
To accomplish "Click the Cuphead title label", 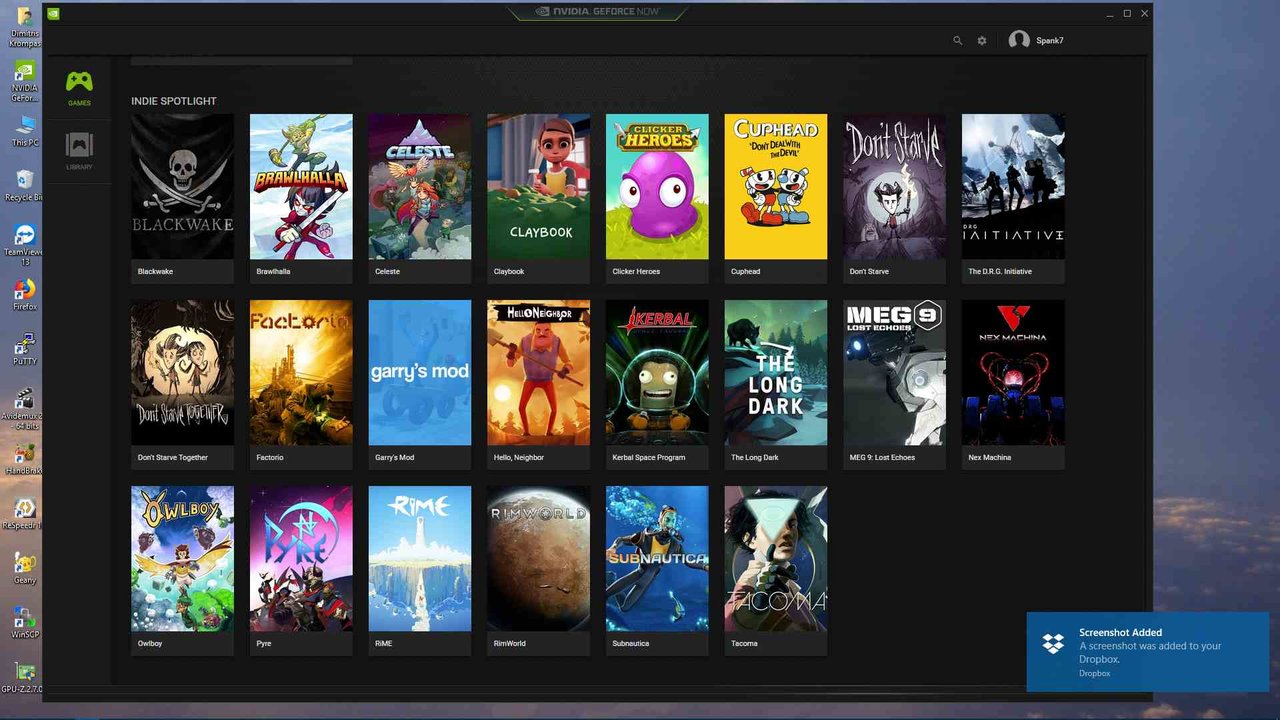I will coord(745,272).
